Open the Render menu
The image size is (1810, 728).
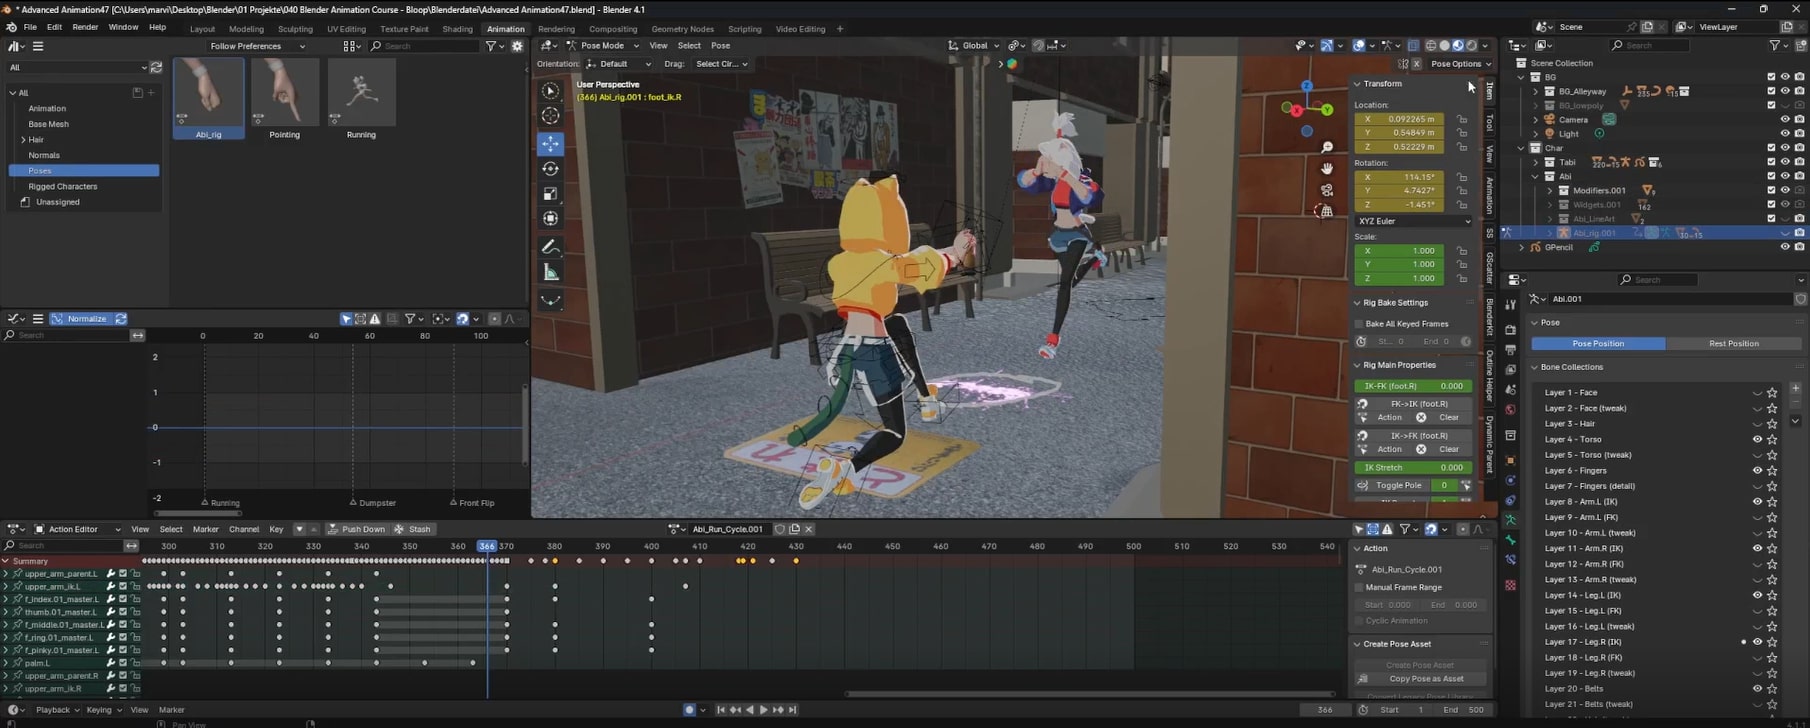click(x=85, y=27)
